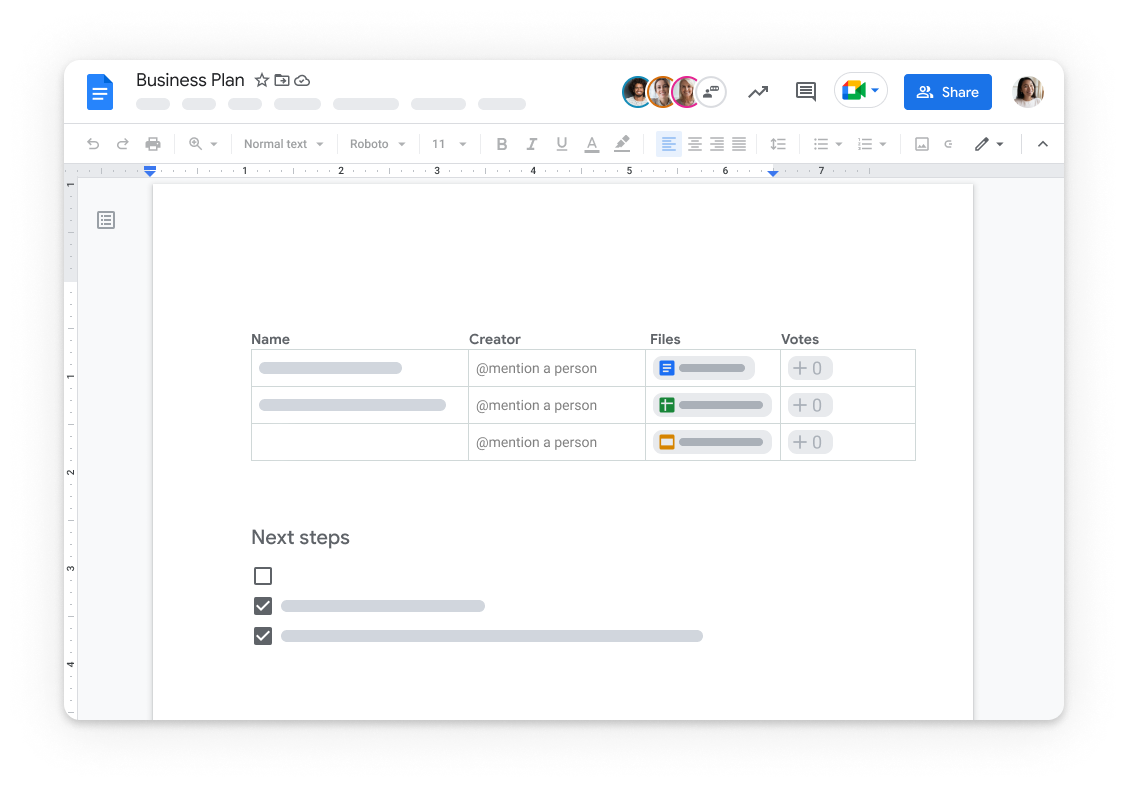Click @mention a person in the first row

coord(537,368)
